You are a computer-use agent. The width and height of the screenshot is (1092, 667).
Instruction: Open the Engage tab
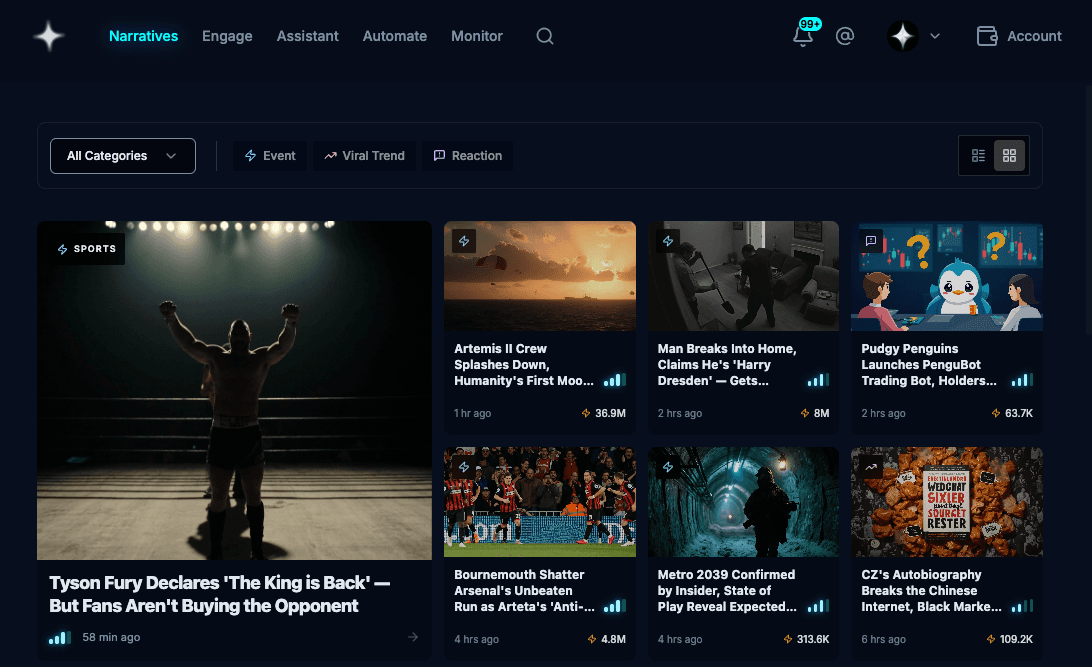point(227,36)
